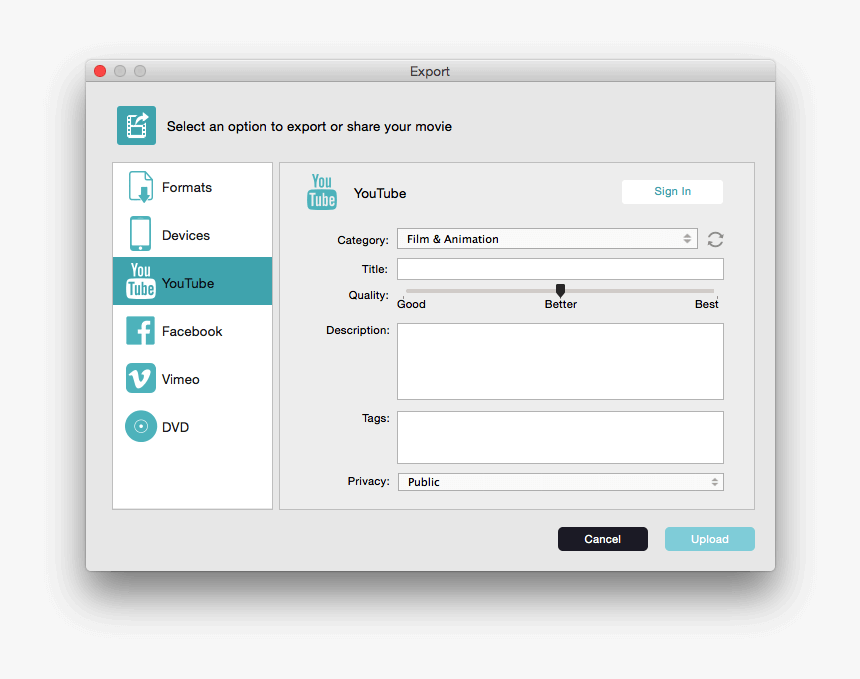Cancel the export dialog
860x679 pixels.
pyautogui.click(x=602, y=539)
